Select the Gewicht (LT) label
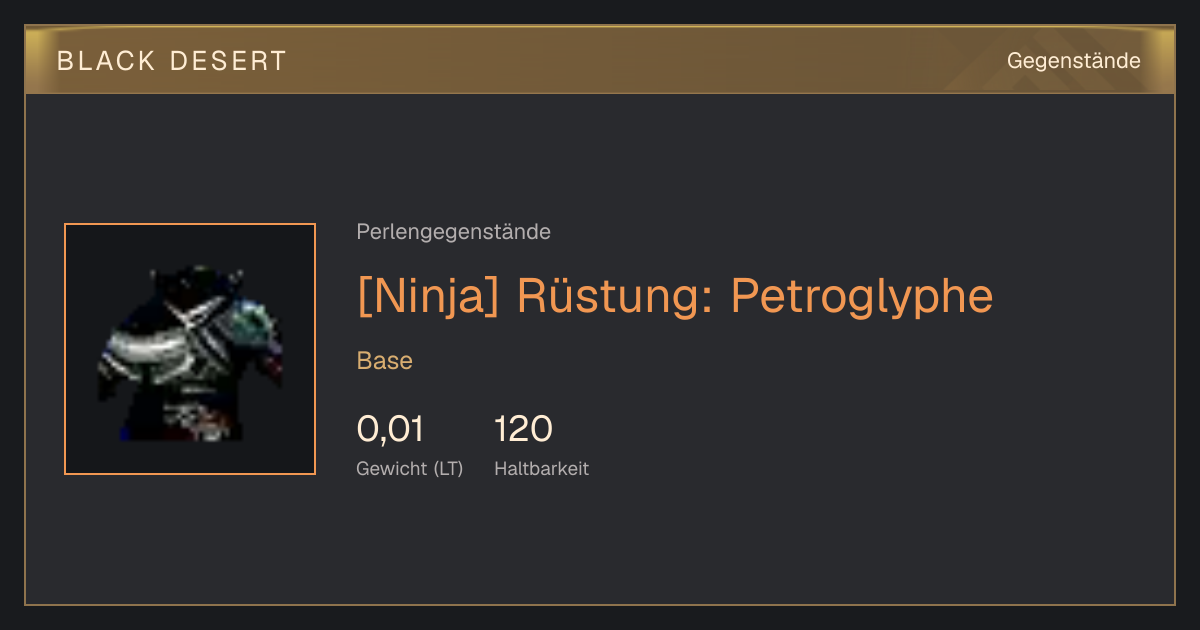 (410, 468)
